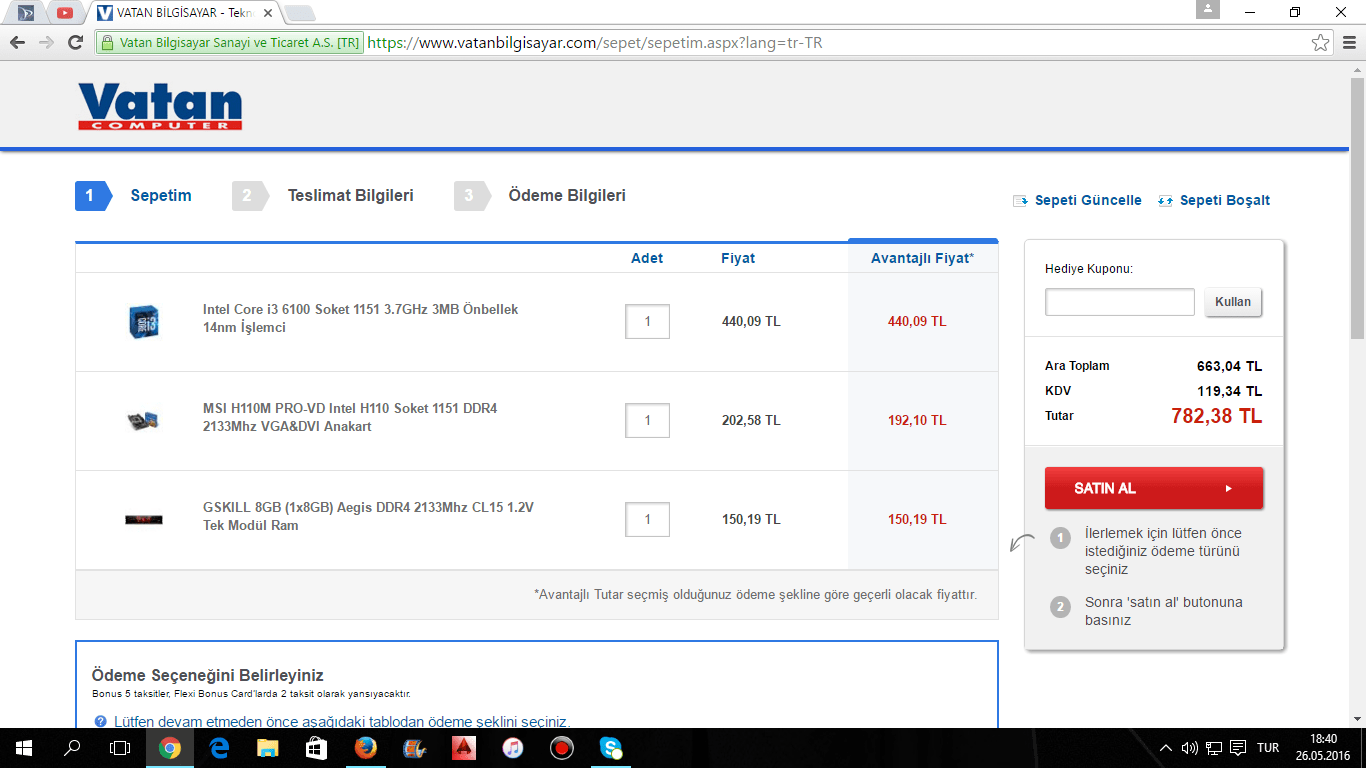Edit quantity field for GSKILL 8GB RAM
Viewport: 1366px width, 768px height.
(647, 519)
